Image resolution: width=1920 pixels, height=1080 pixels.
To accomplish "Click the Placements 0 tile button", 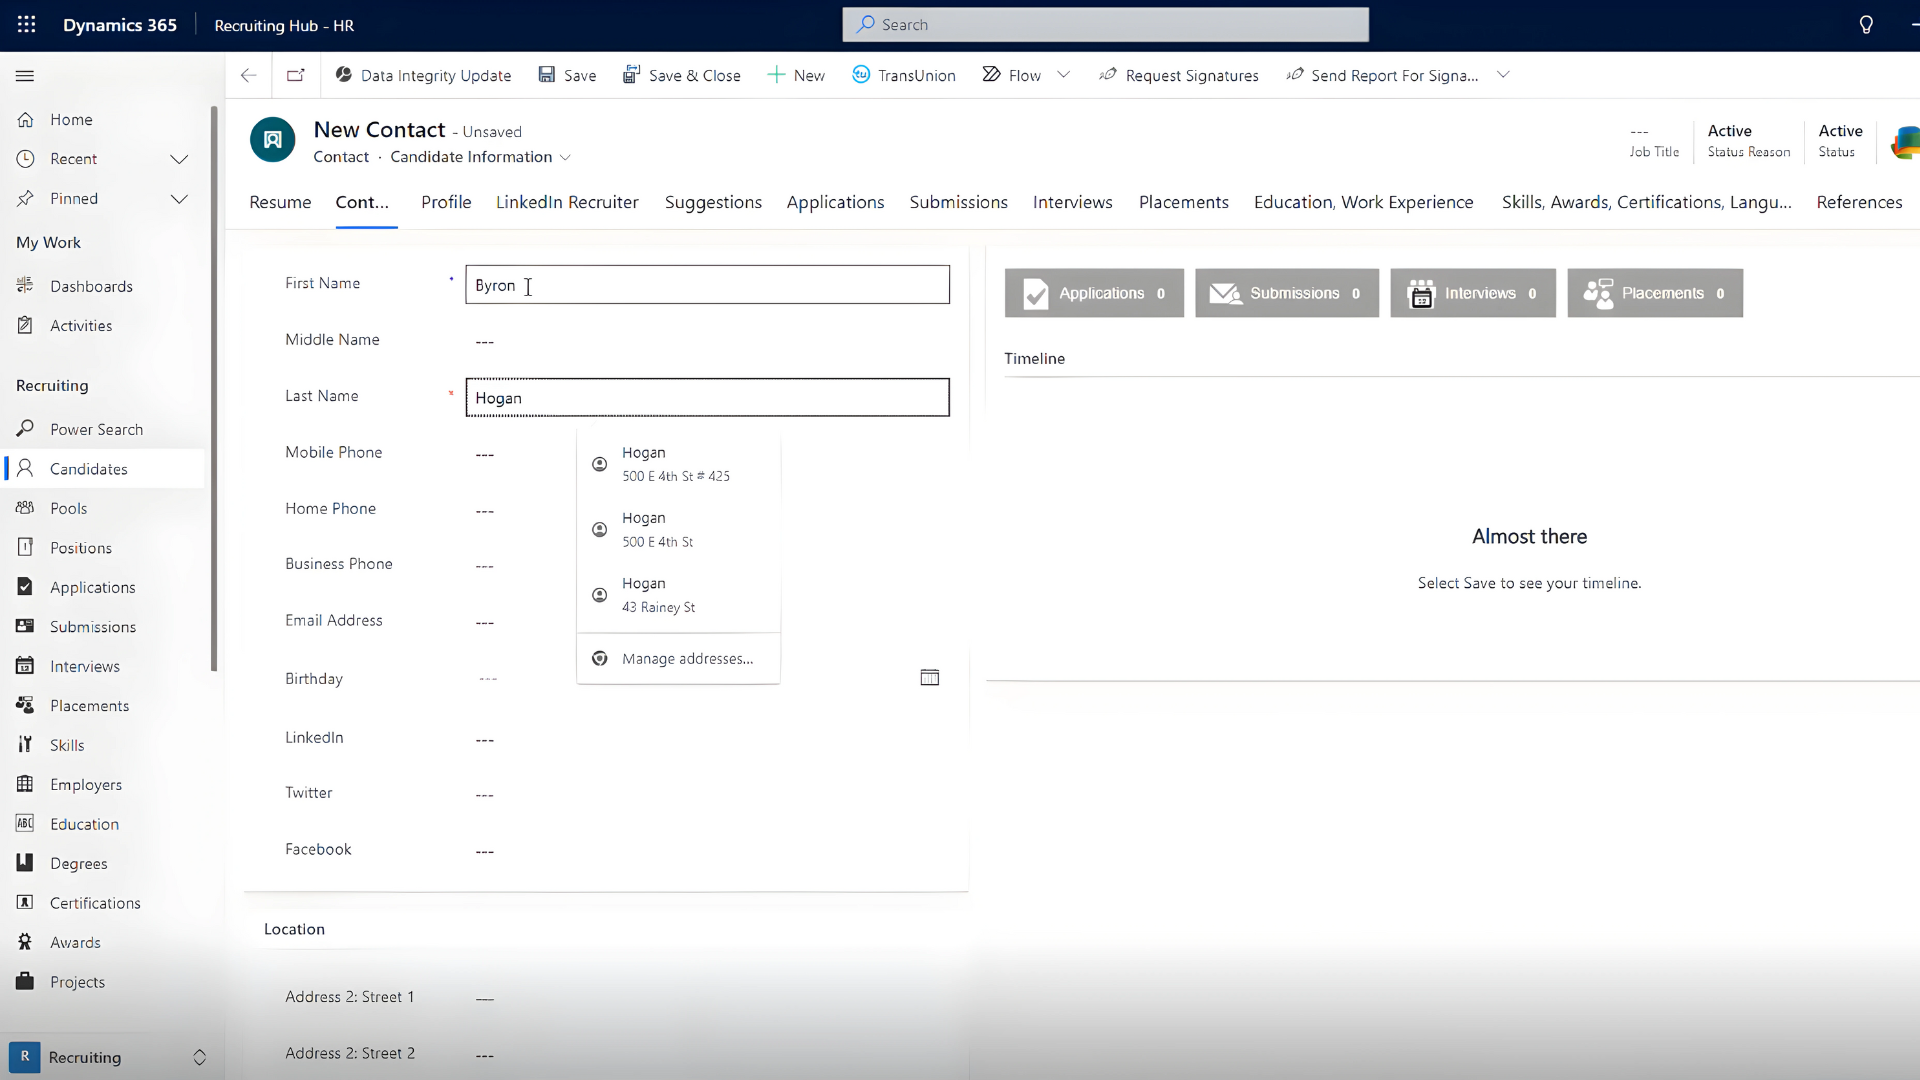I will point(1654,293).
